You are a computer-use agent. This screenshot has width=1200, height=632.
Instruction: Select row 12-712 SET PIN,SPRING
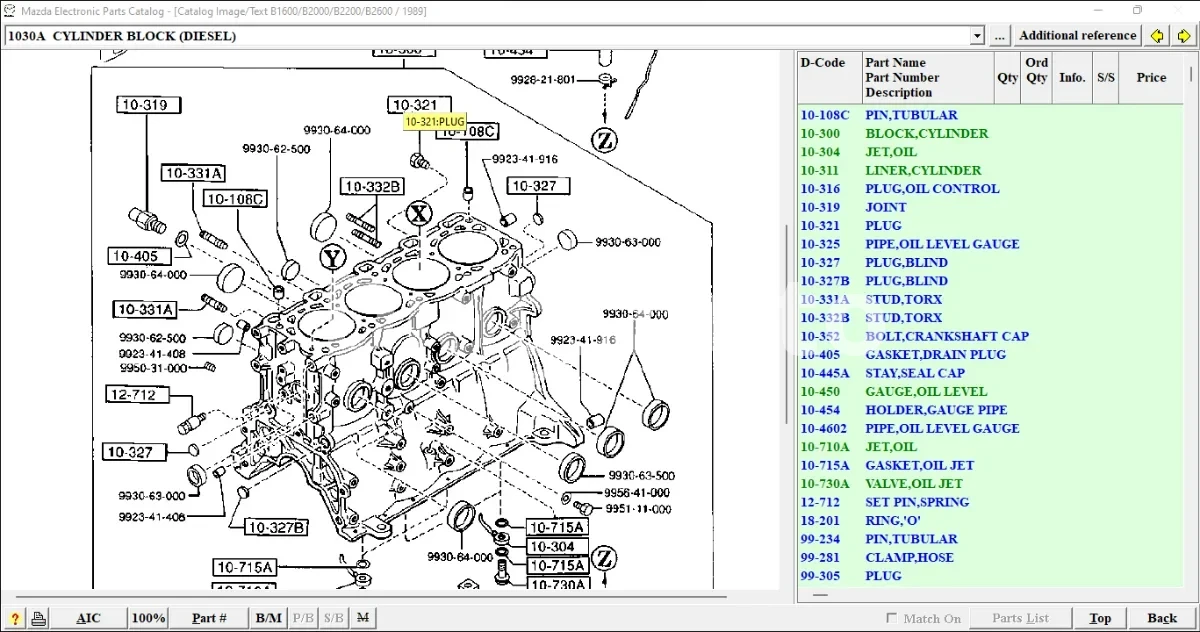[990, 502]
